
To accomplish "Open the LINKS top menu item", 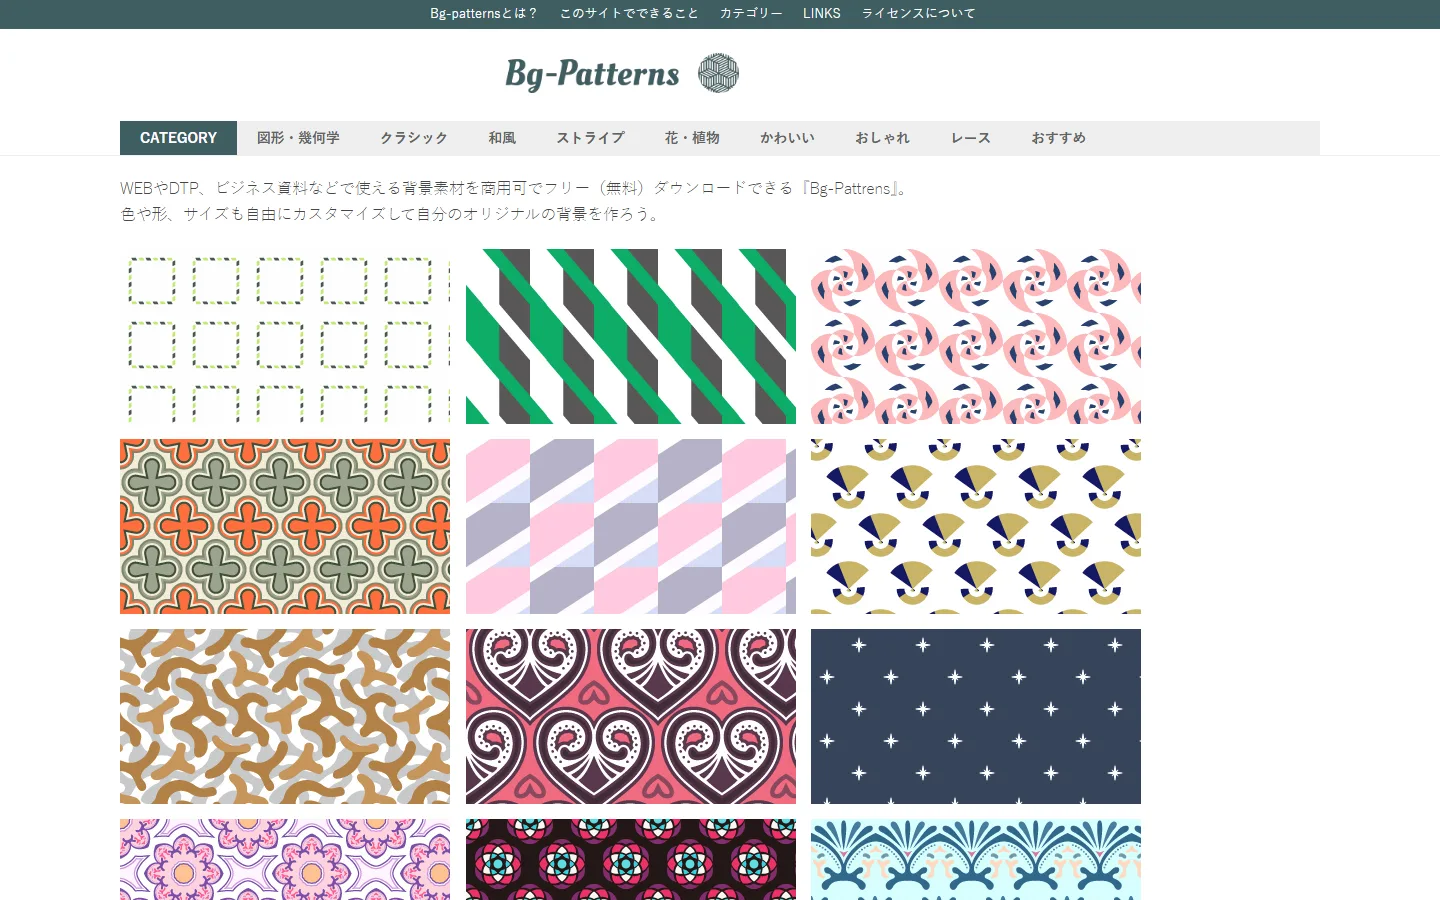I will [822, 13].
